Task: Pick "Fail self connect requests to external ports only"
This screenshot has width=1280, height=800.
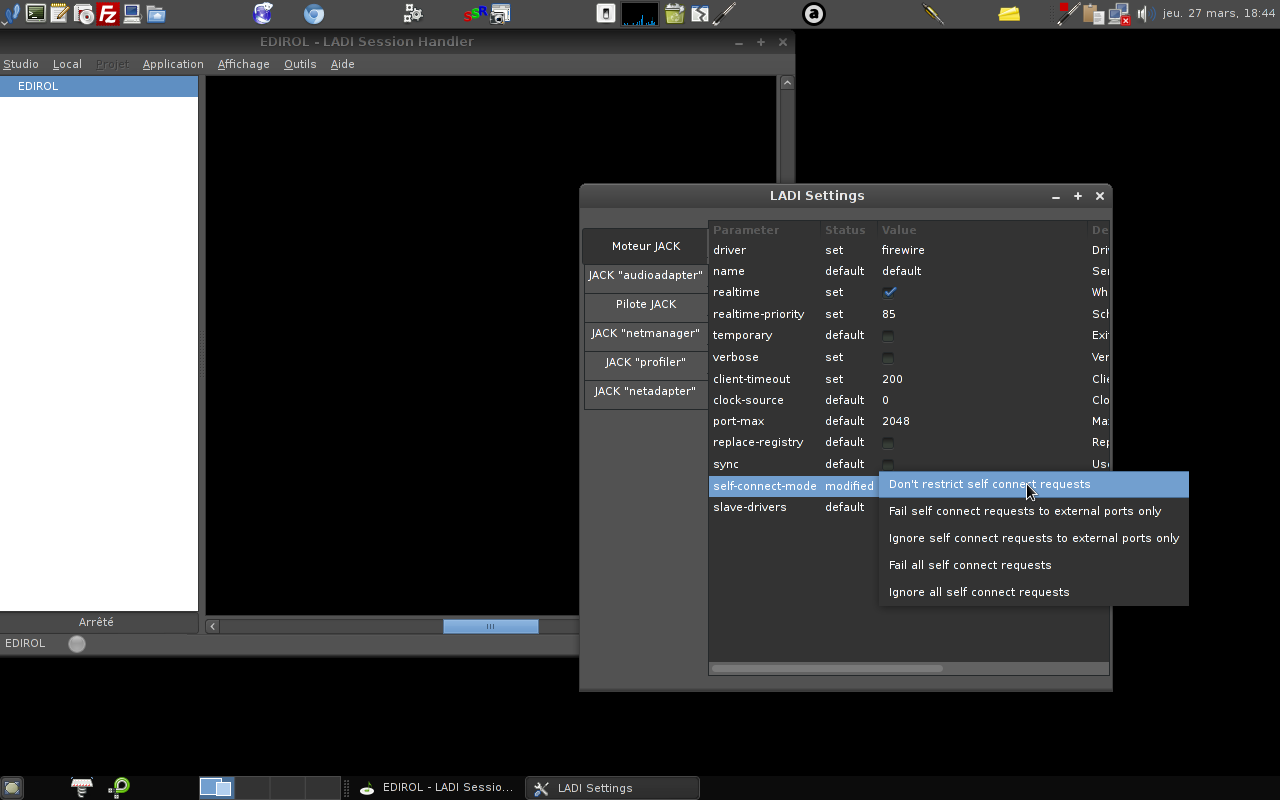Action: (1025, 511)
